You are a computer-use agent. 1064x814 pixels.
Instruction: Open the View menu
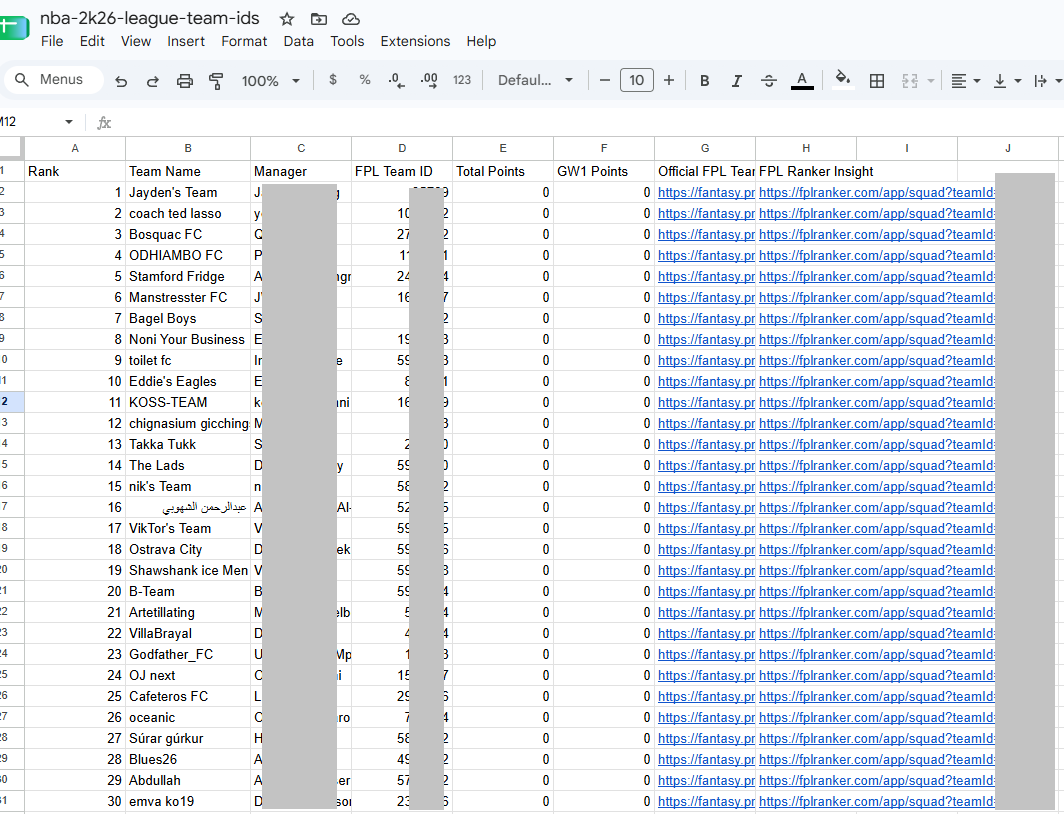[x=136, y=41]
